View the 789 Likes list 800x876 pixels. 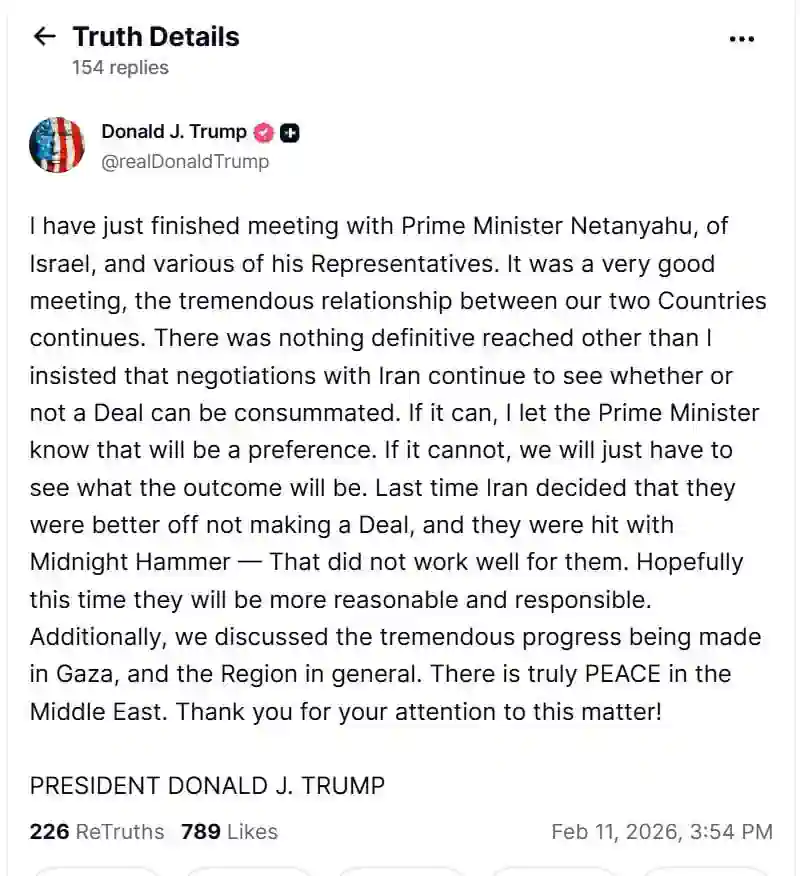coord(229,831)
